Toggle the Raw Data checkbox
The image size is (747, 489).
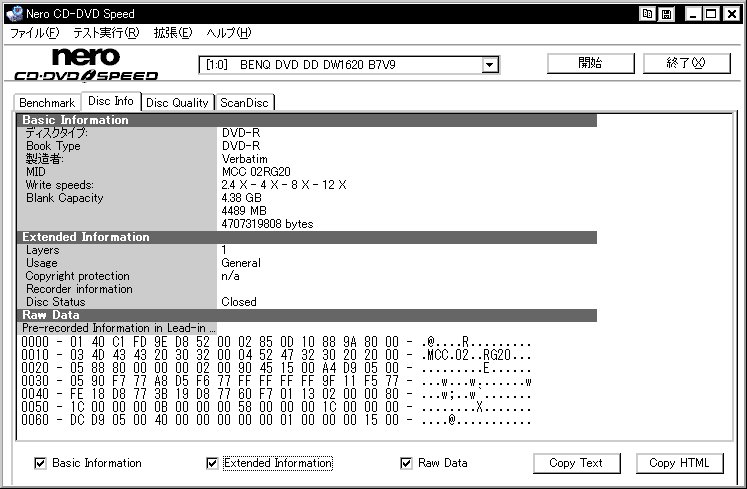406,463
